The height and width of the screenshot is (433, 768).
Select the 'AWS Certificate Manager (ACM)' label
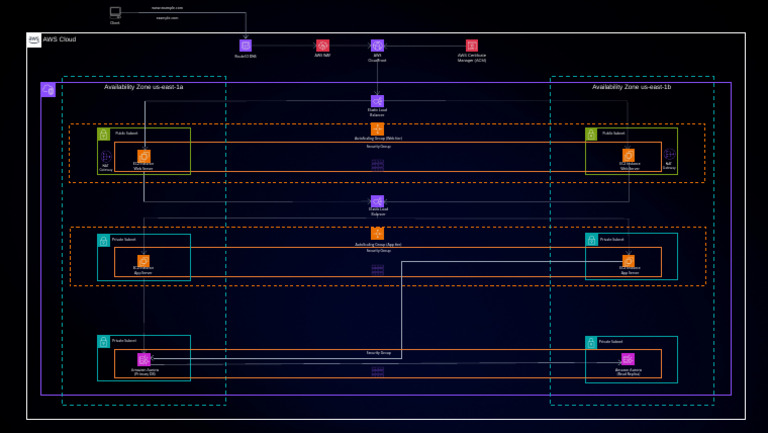tap(472, 58)
